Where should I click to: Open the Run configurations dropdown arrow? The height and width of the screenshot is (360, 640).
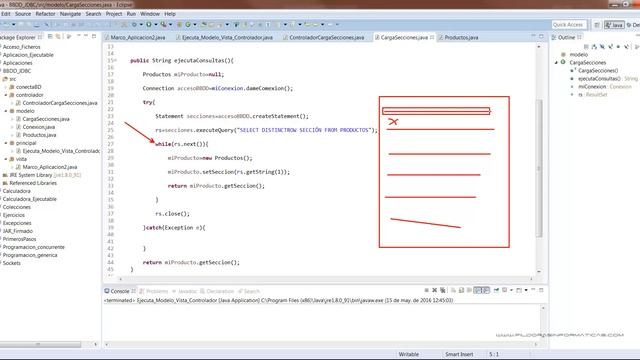click(156, 24)
